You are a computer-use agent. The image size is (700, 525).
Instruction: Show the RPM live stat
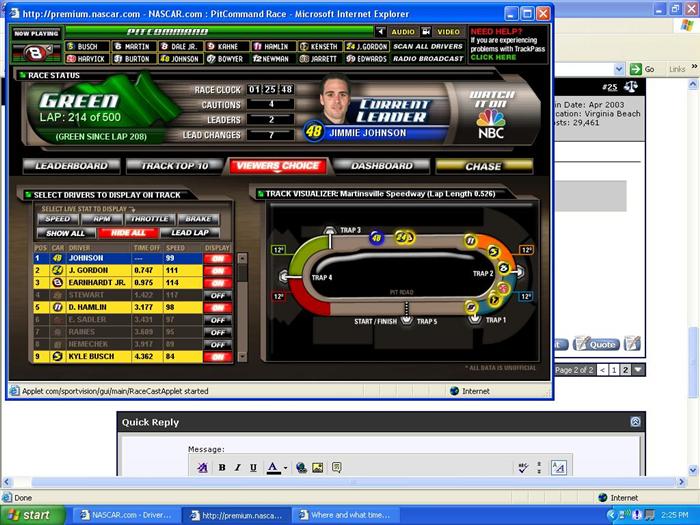(x=102, y=219)
